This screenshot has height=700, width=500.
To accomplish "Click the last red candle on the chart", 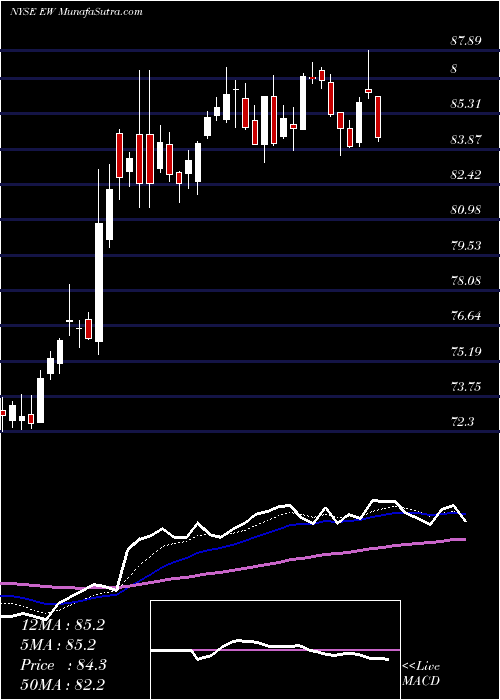I will [x=378, y=117].
